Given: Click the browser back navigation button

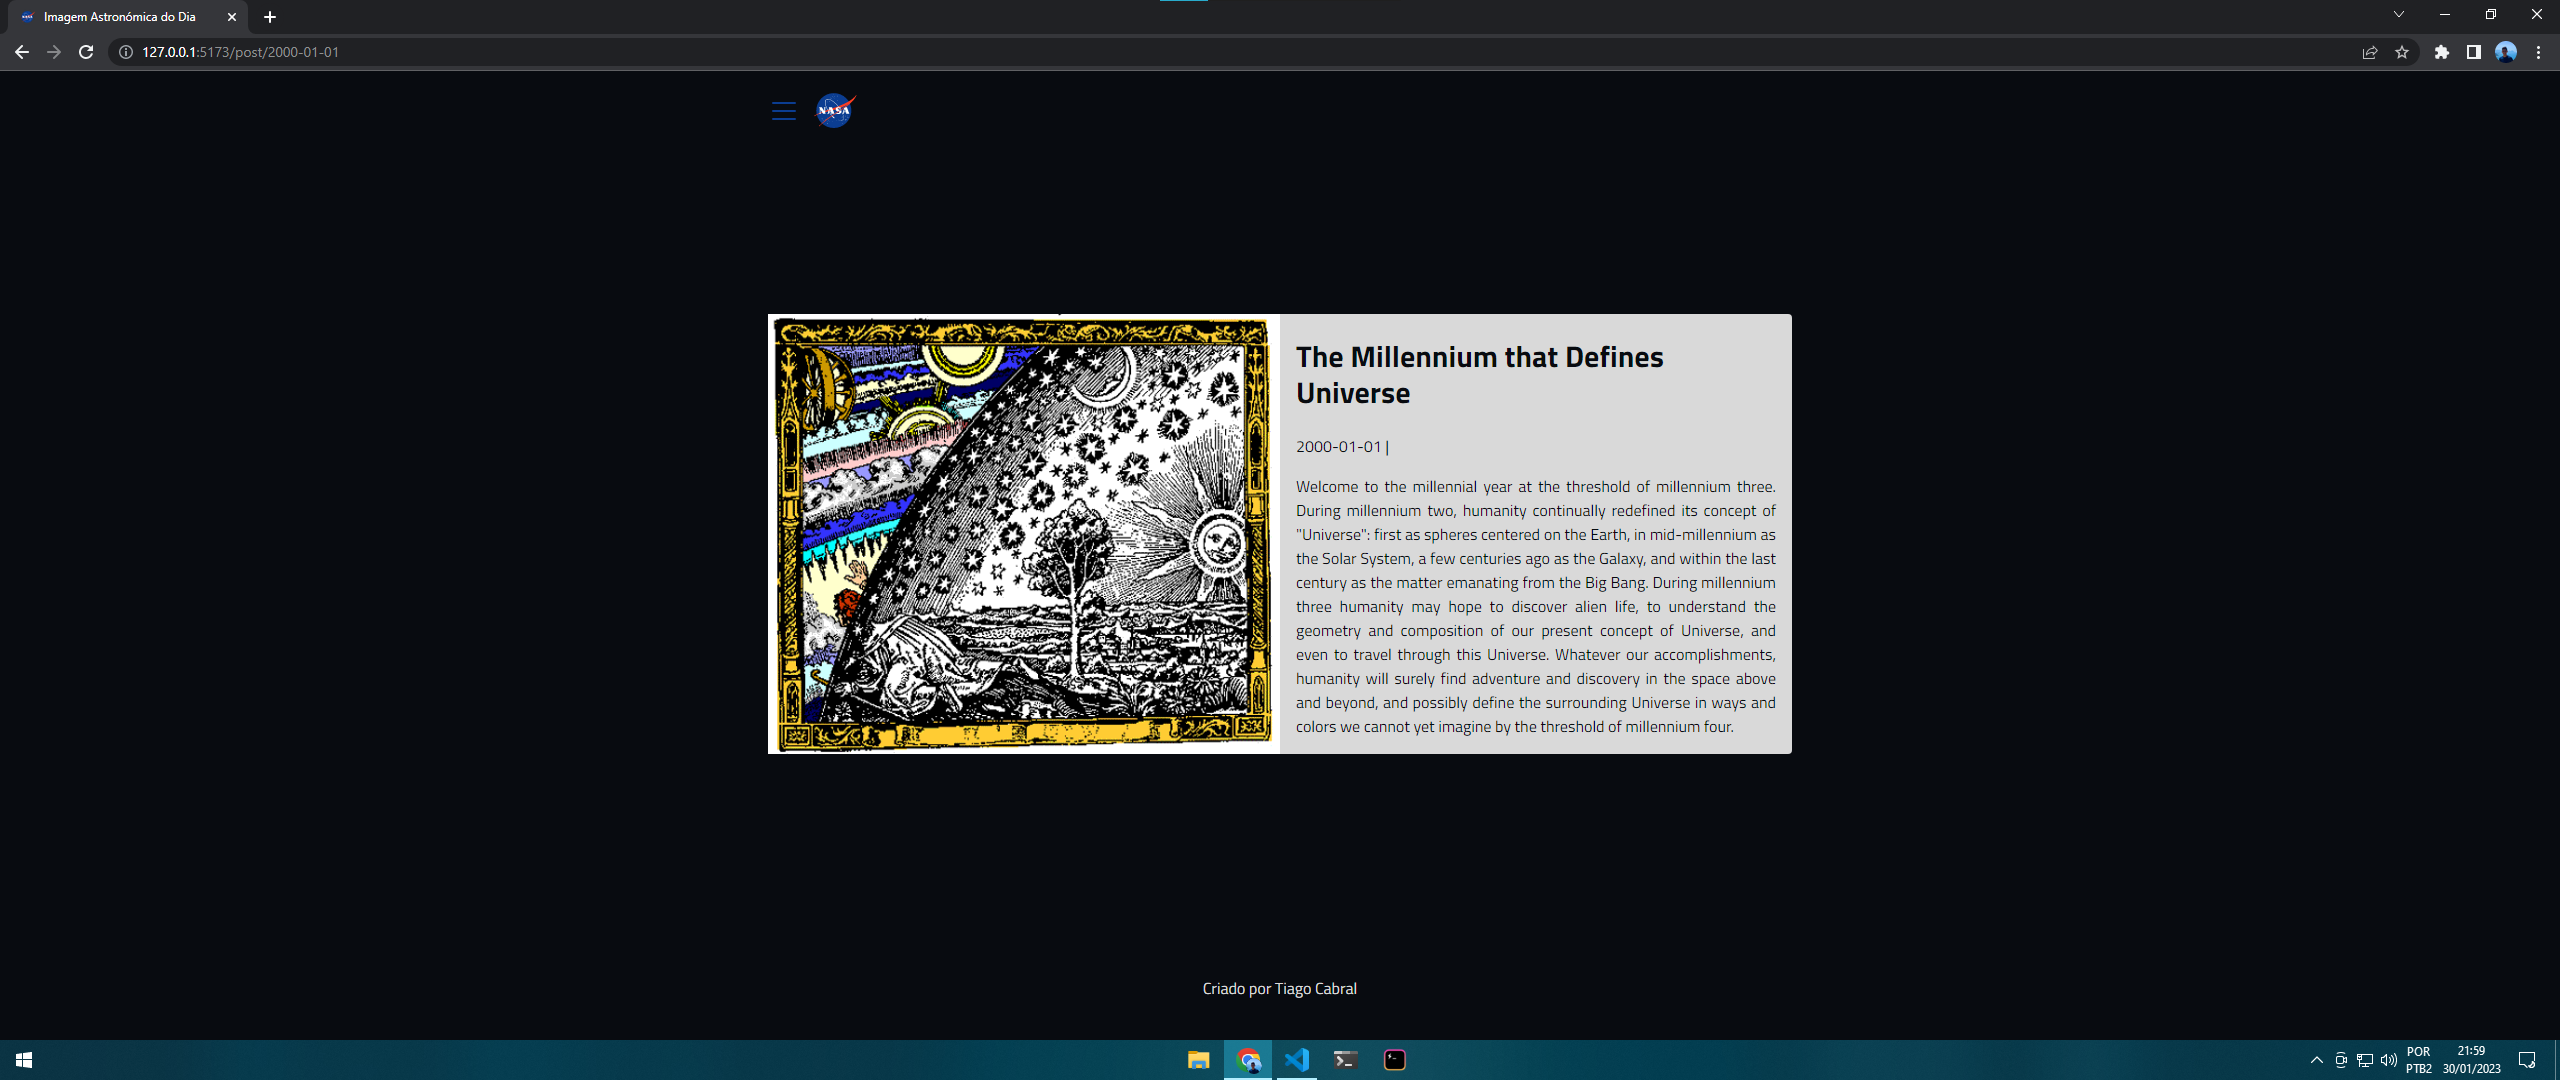Looking at the screenshot, I should click(22, 52).
